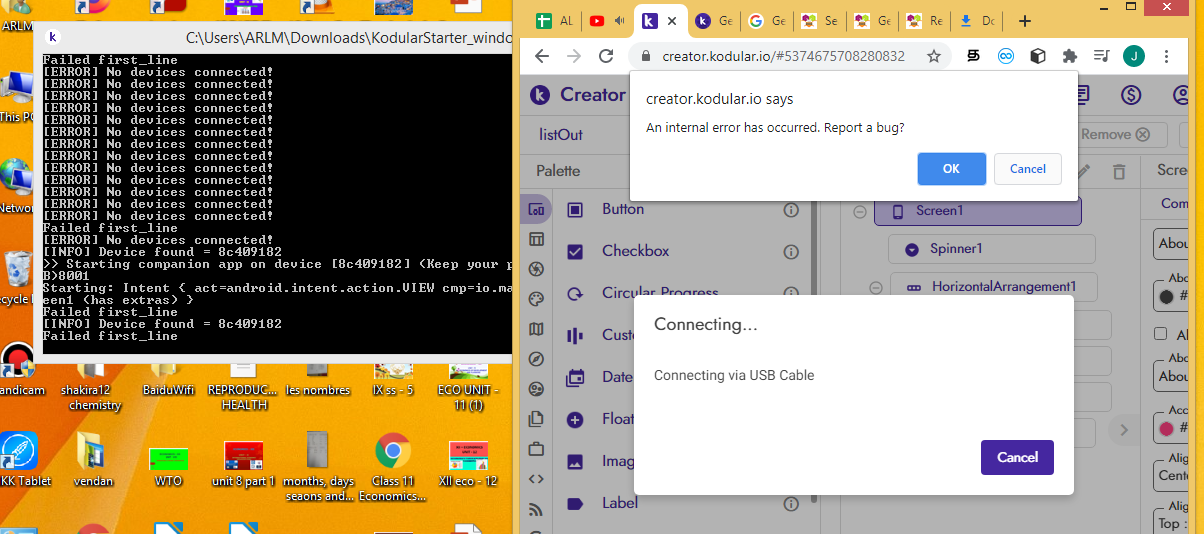Switch to the YouTube tab
1204x534 pixels.
(x=606, y=20)
